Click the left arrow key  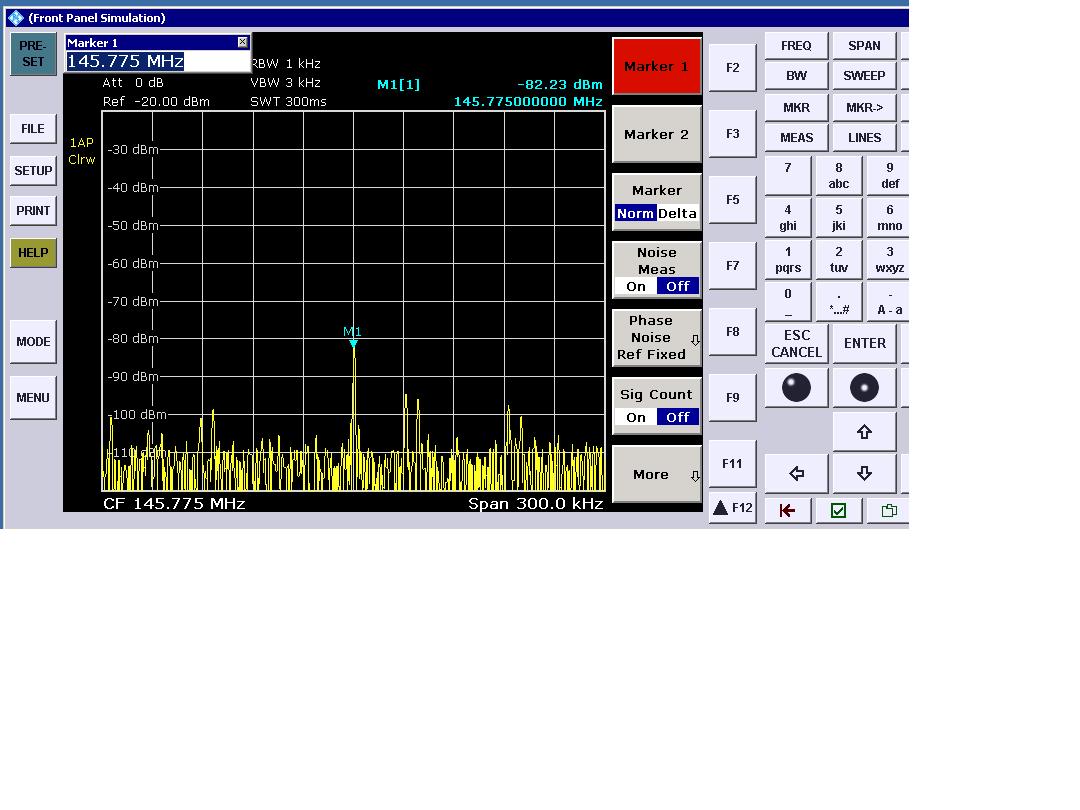pos(796,473)
